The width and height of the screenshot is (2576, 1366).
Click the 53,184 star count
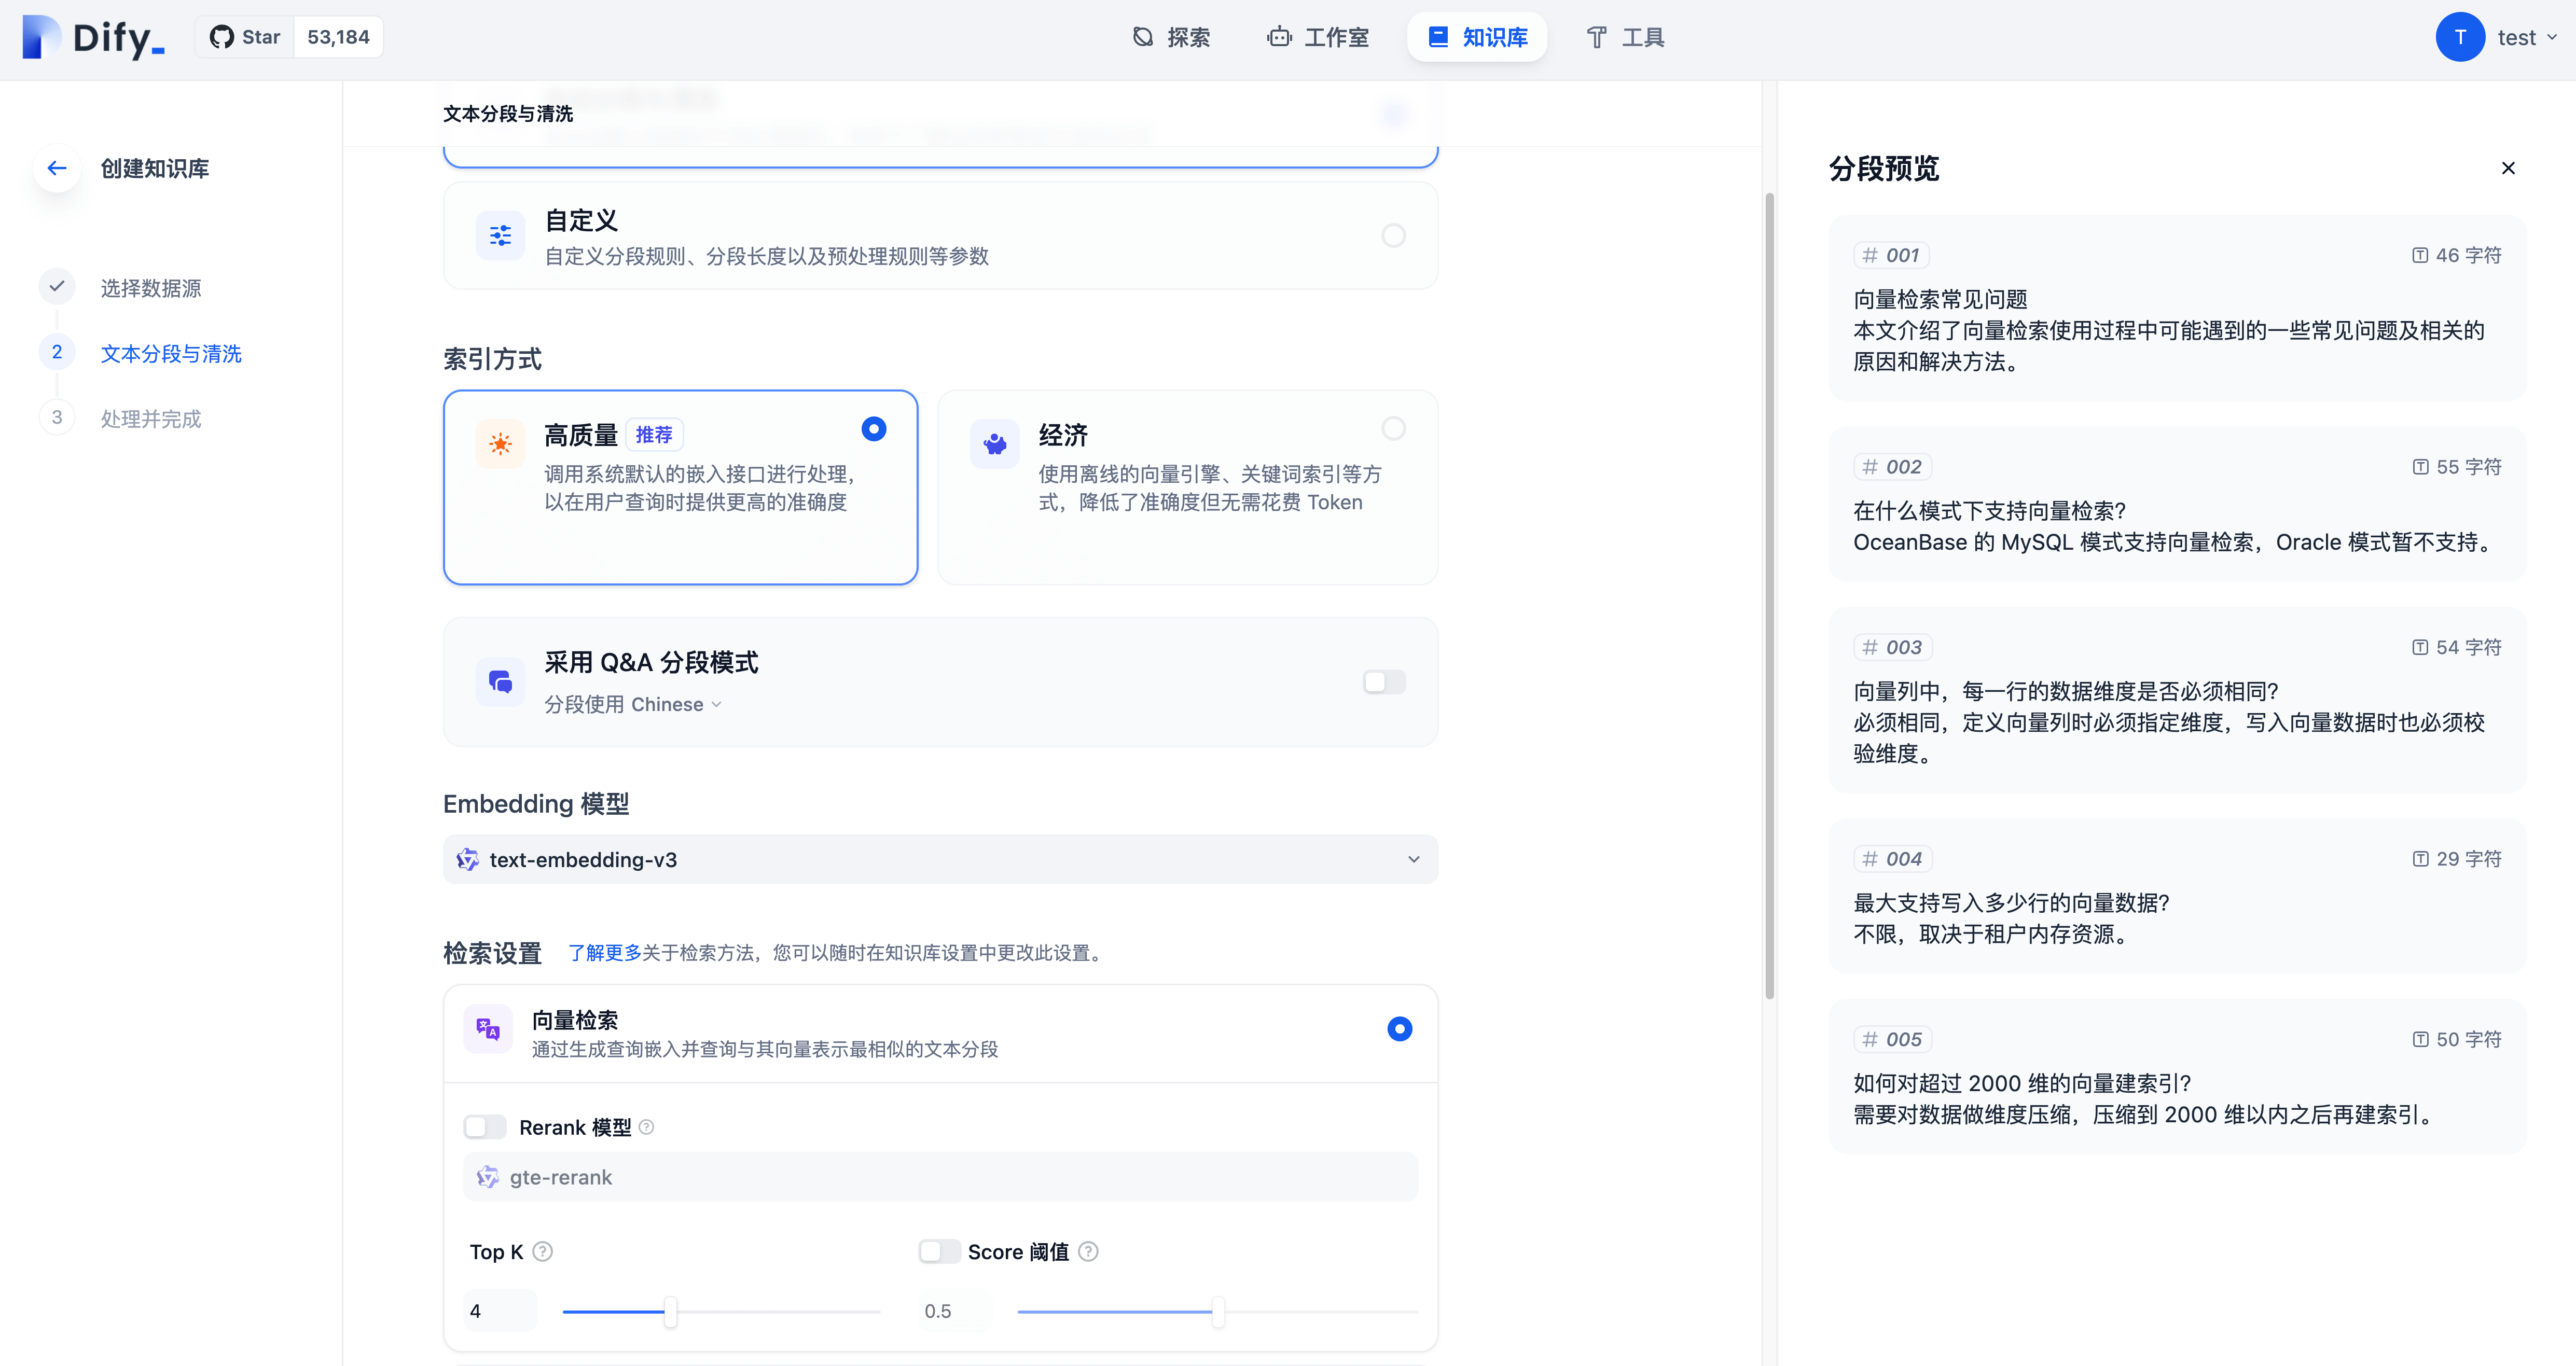(x=338, y=37)
